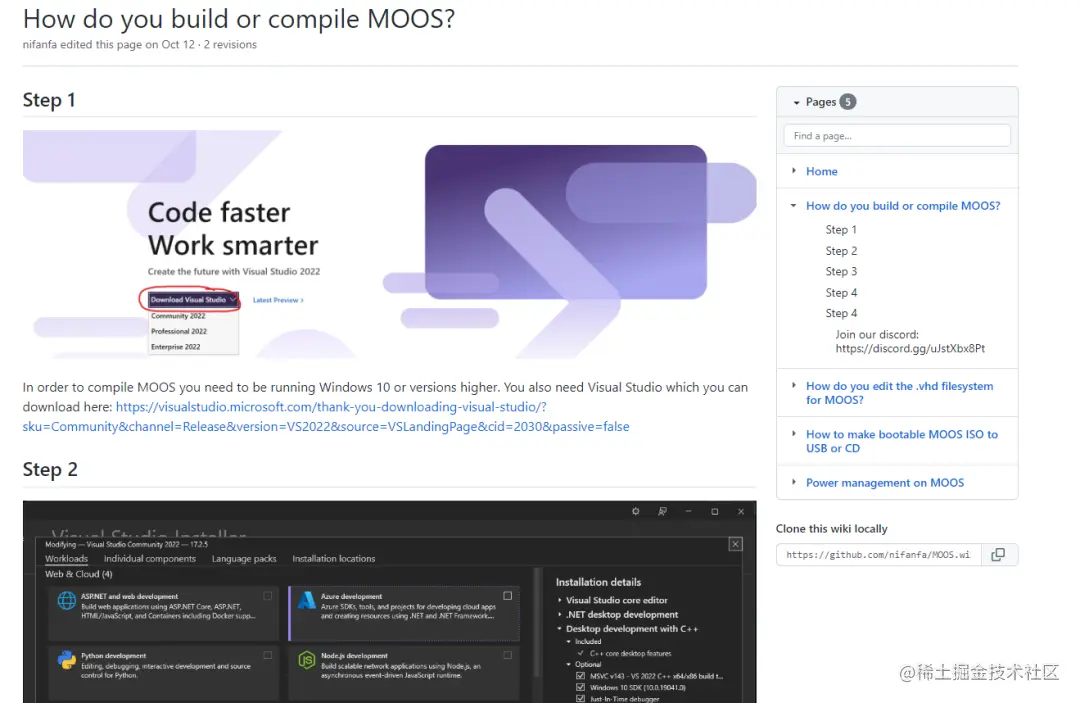Tick the Azure development workload checkbox
Screen dimensions: 1080x703
tap(508, 596)
